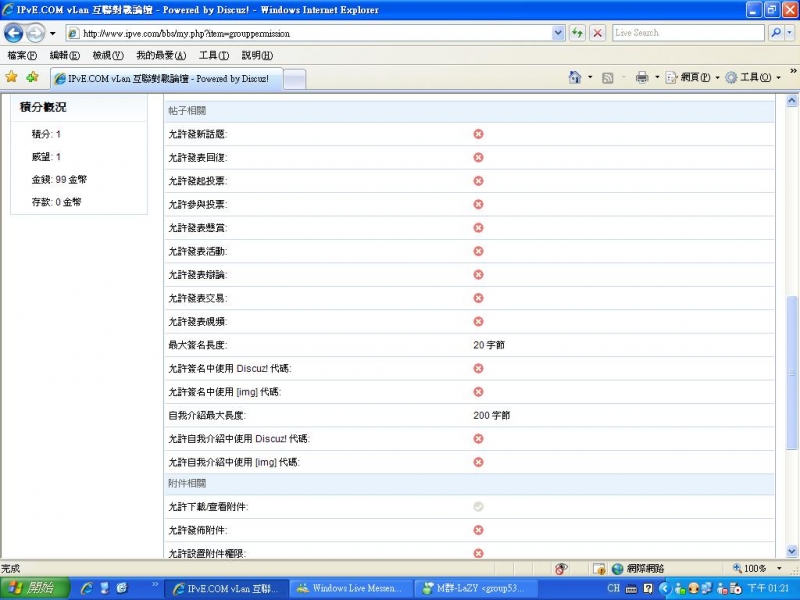Open the 檔案 menu
Screen dimensions: 800x600
click(20, 55)
